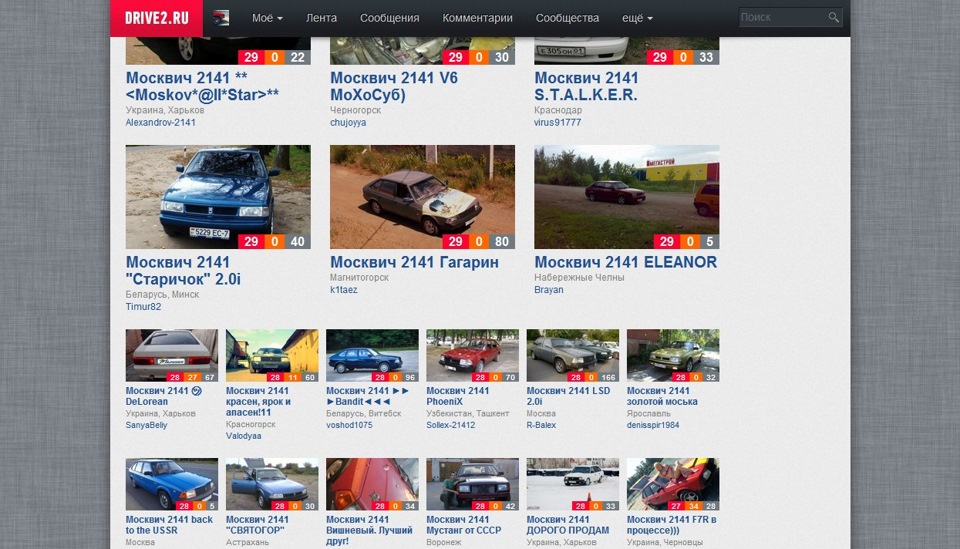Open the LSD 2.0i car thumbnail

pos(572,356)
